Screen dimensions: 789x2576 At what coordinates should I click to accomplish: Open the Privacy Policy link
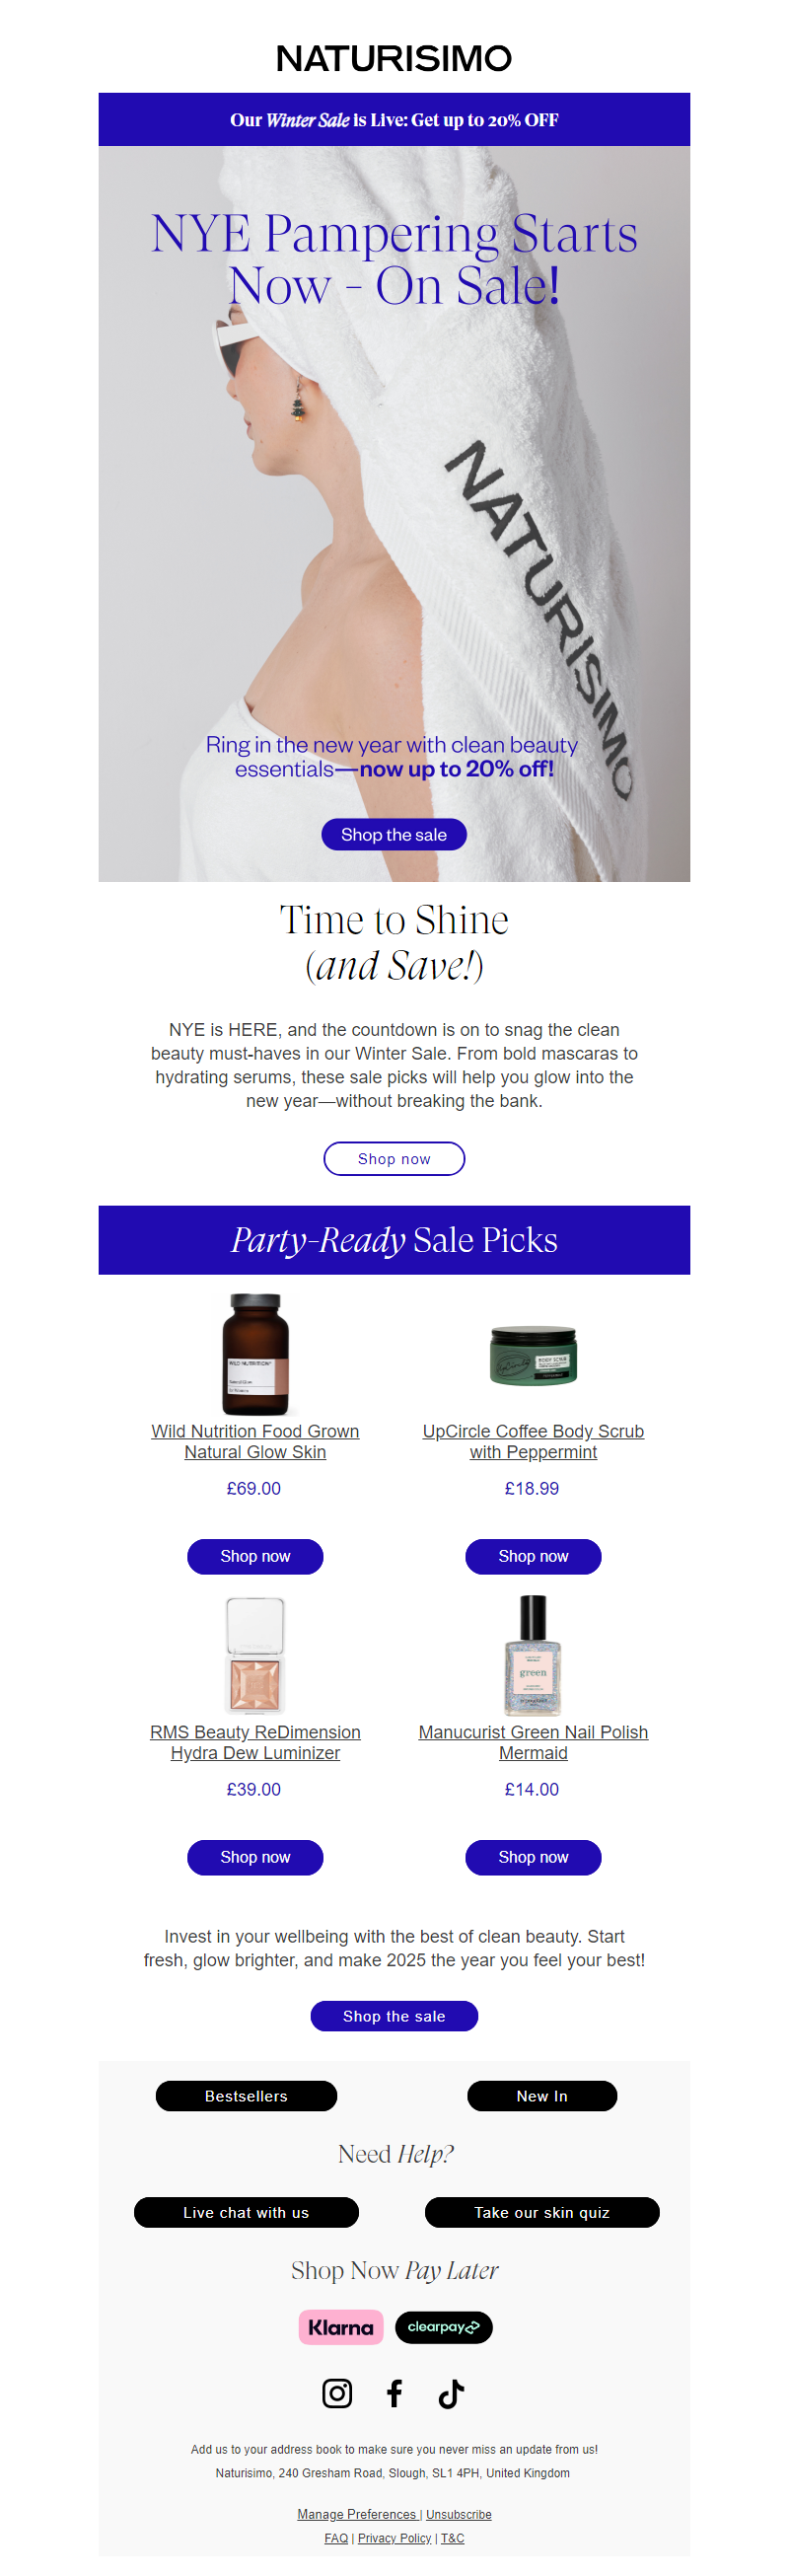coord(394,2538)
